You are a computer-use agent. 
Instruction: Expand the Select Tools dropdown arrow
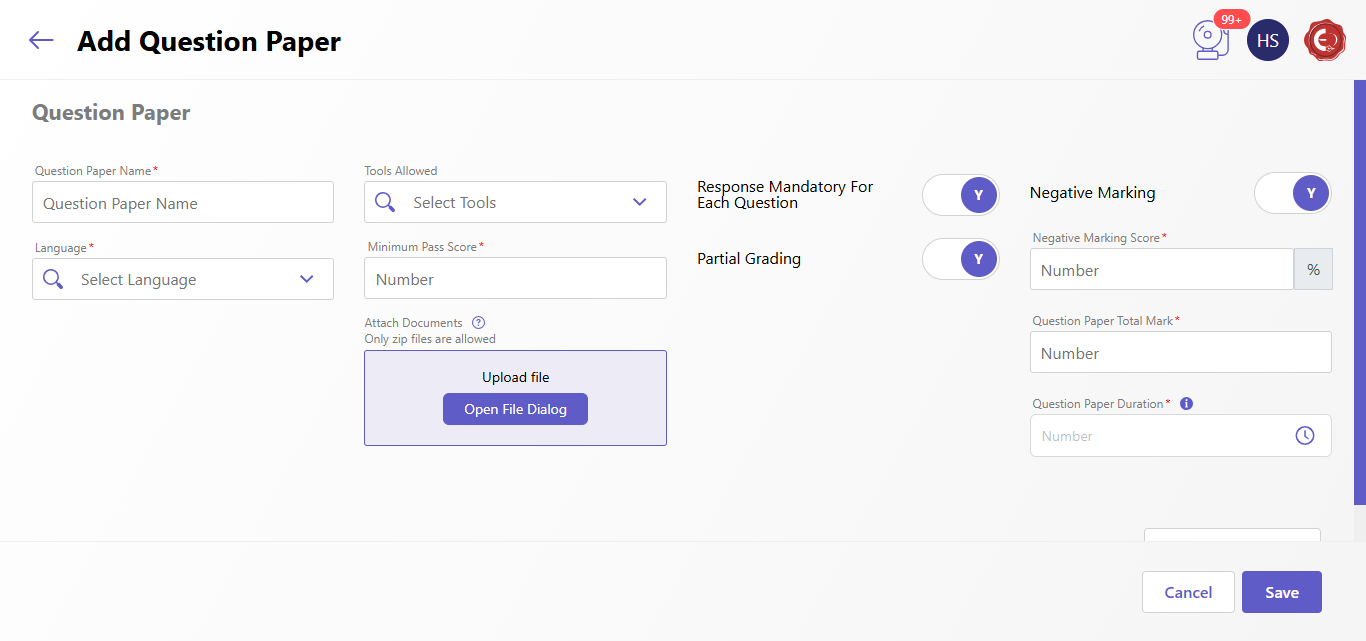[640, 202]
